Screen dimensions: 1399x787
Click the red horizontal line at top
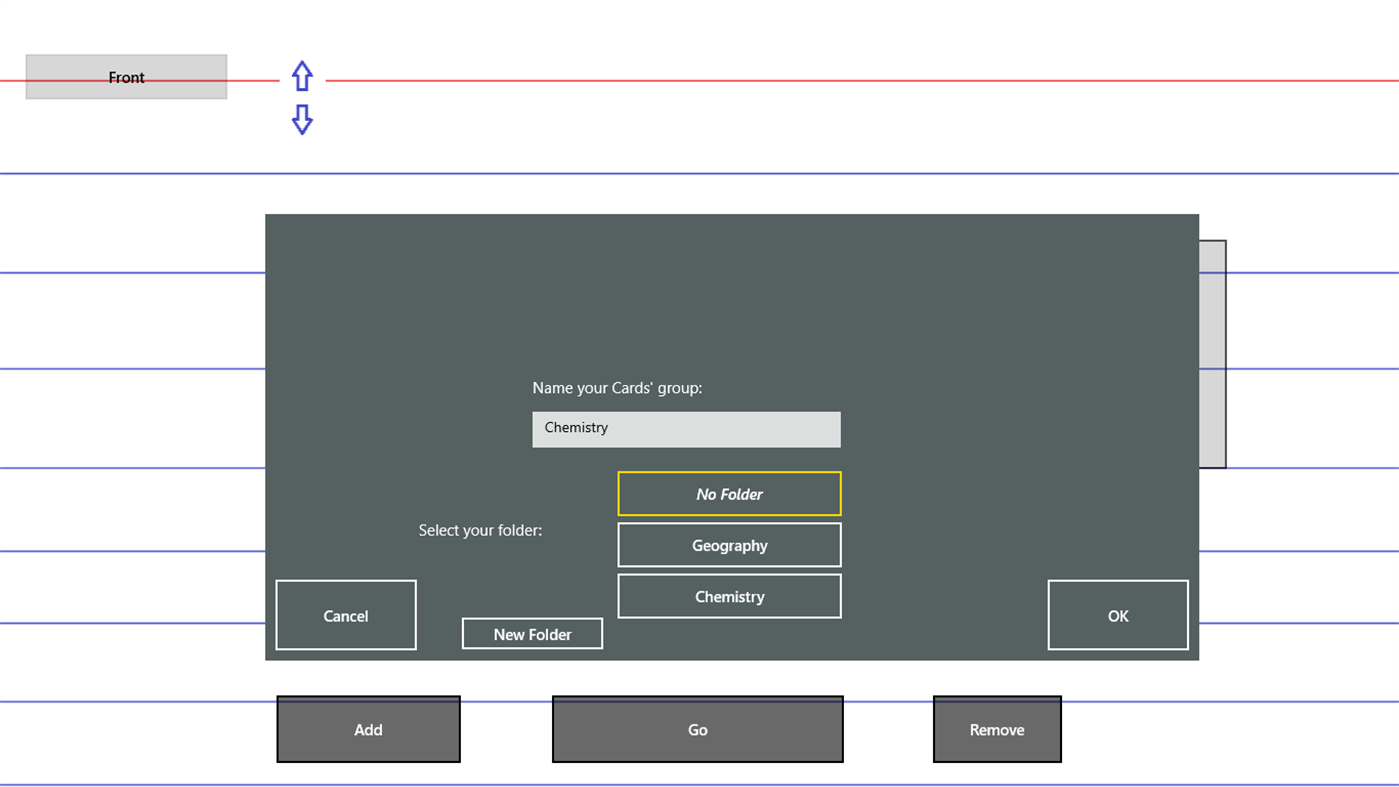coord(700,77)
